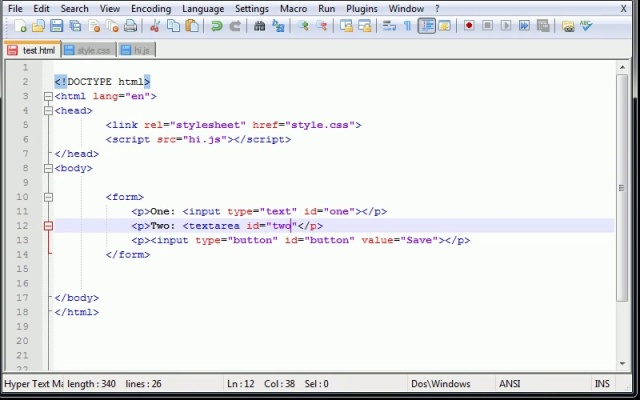Switch to the hi.js tab
Image resolution: width=640 pixels, height=400 pixels.
(137, 50)
